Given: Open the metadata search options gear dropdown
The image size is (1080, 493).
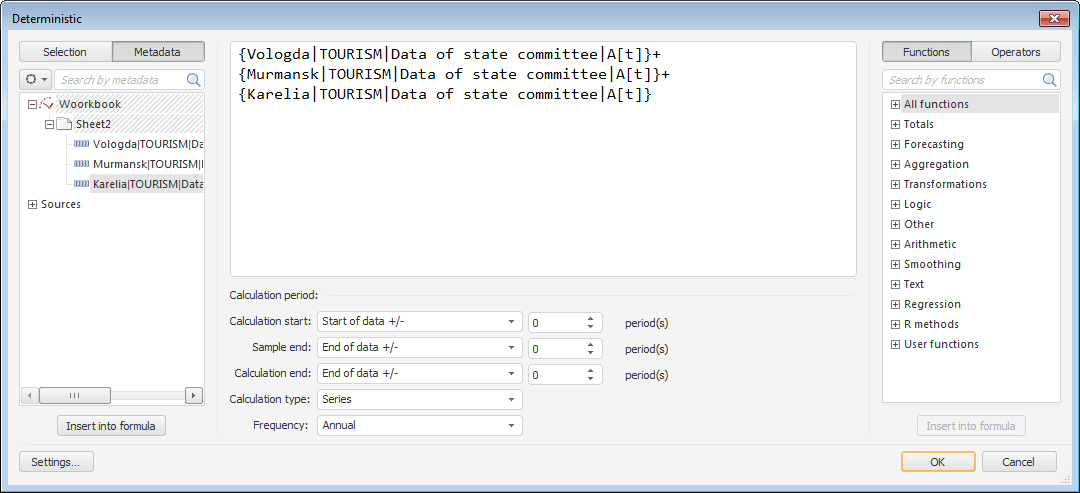Looking at the screenshot, I should pyautogui.click(x=35, y=79).
